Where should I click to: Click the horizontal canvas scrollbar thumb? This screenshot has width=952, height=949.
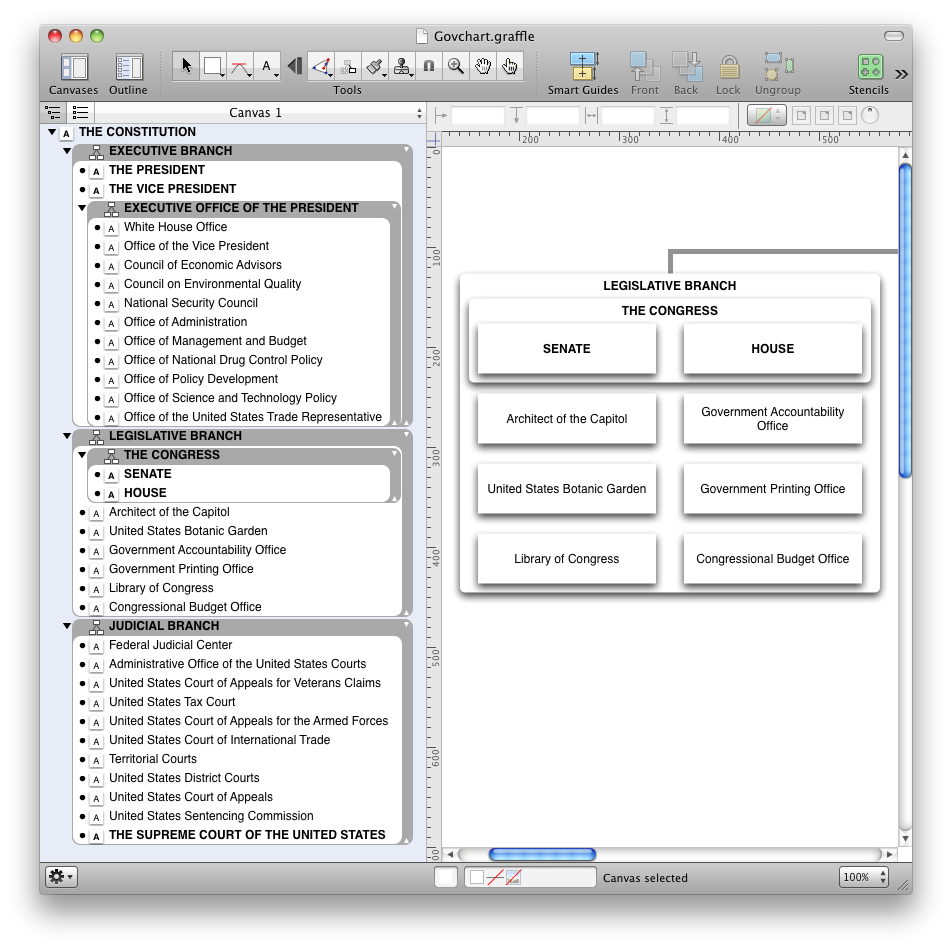coord(542,854)
